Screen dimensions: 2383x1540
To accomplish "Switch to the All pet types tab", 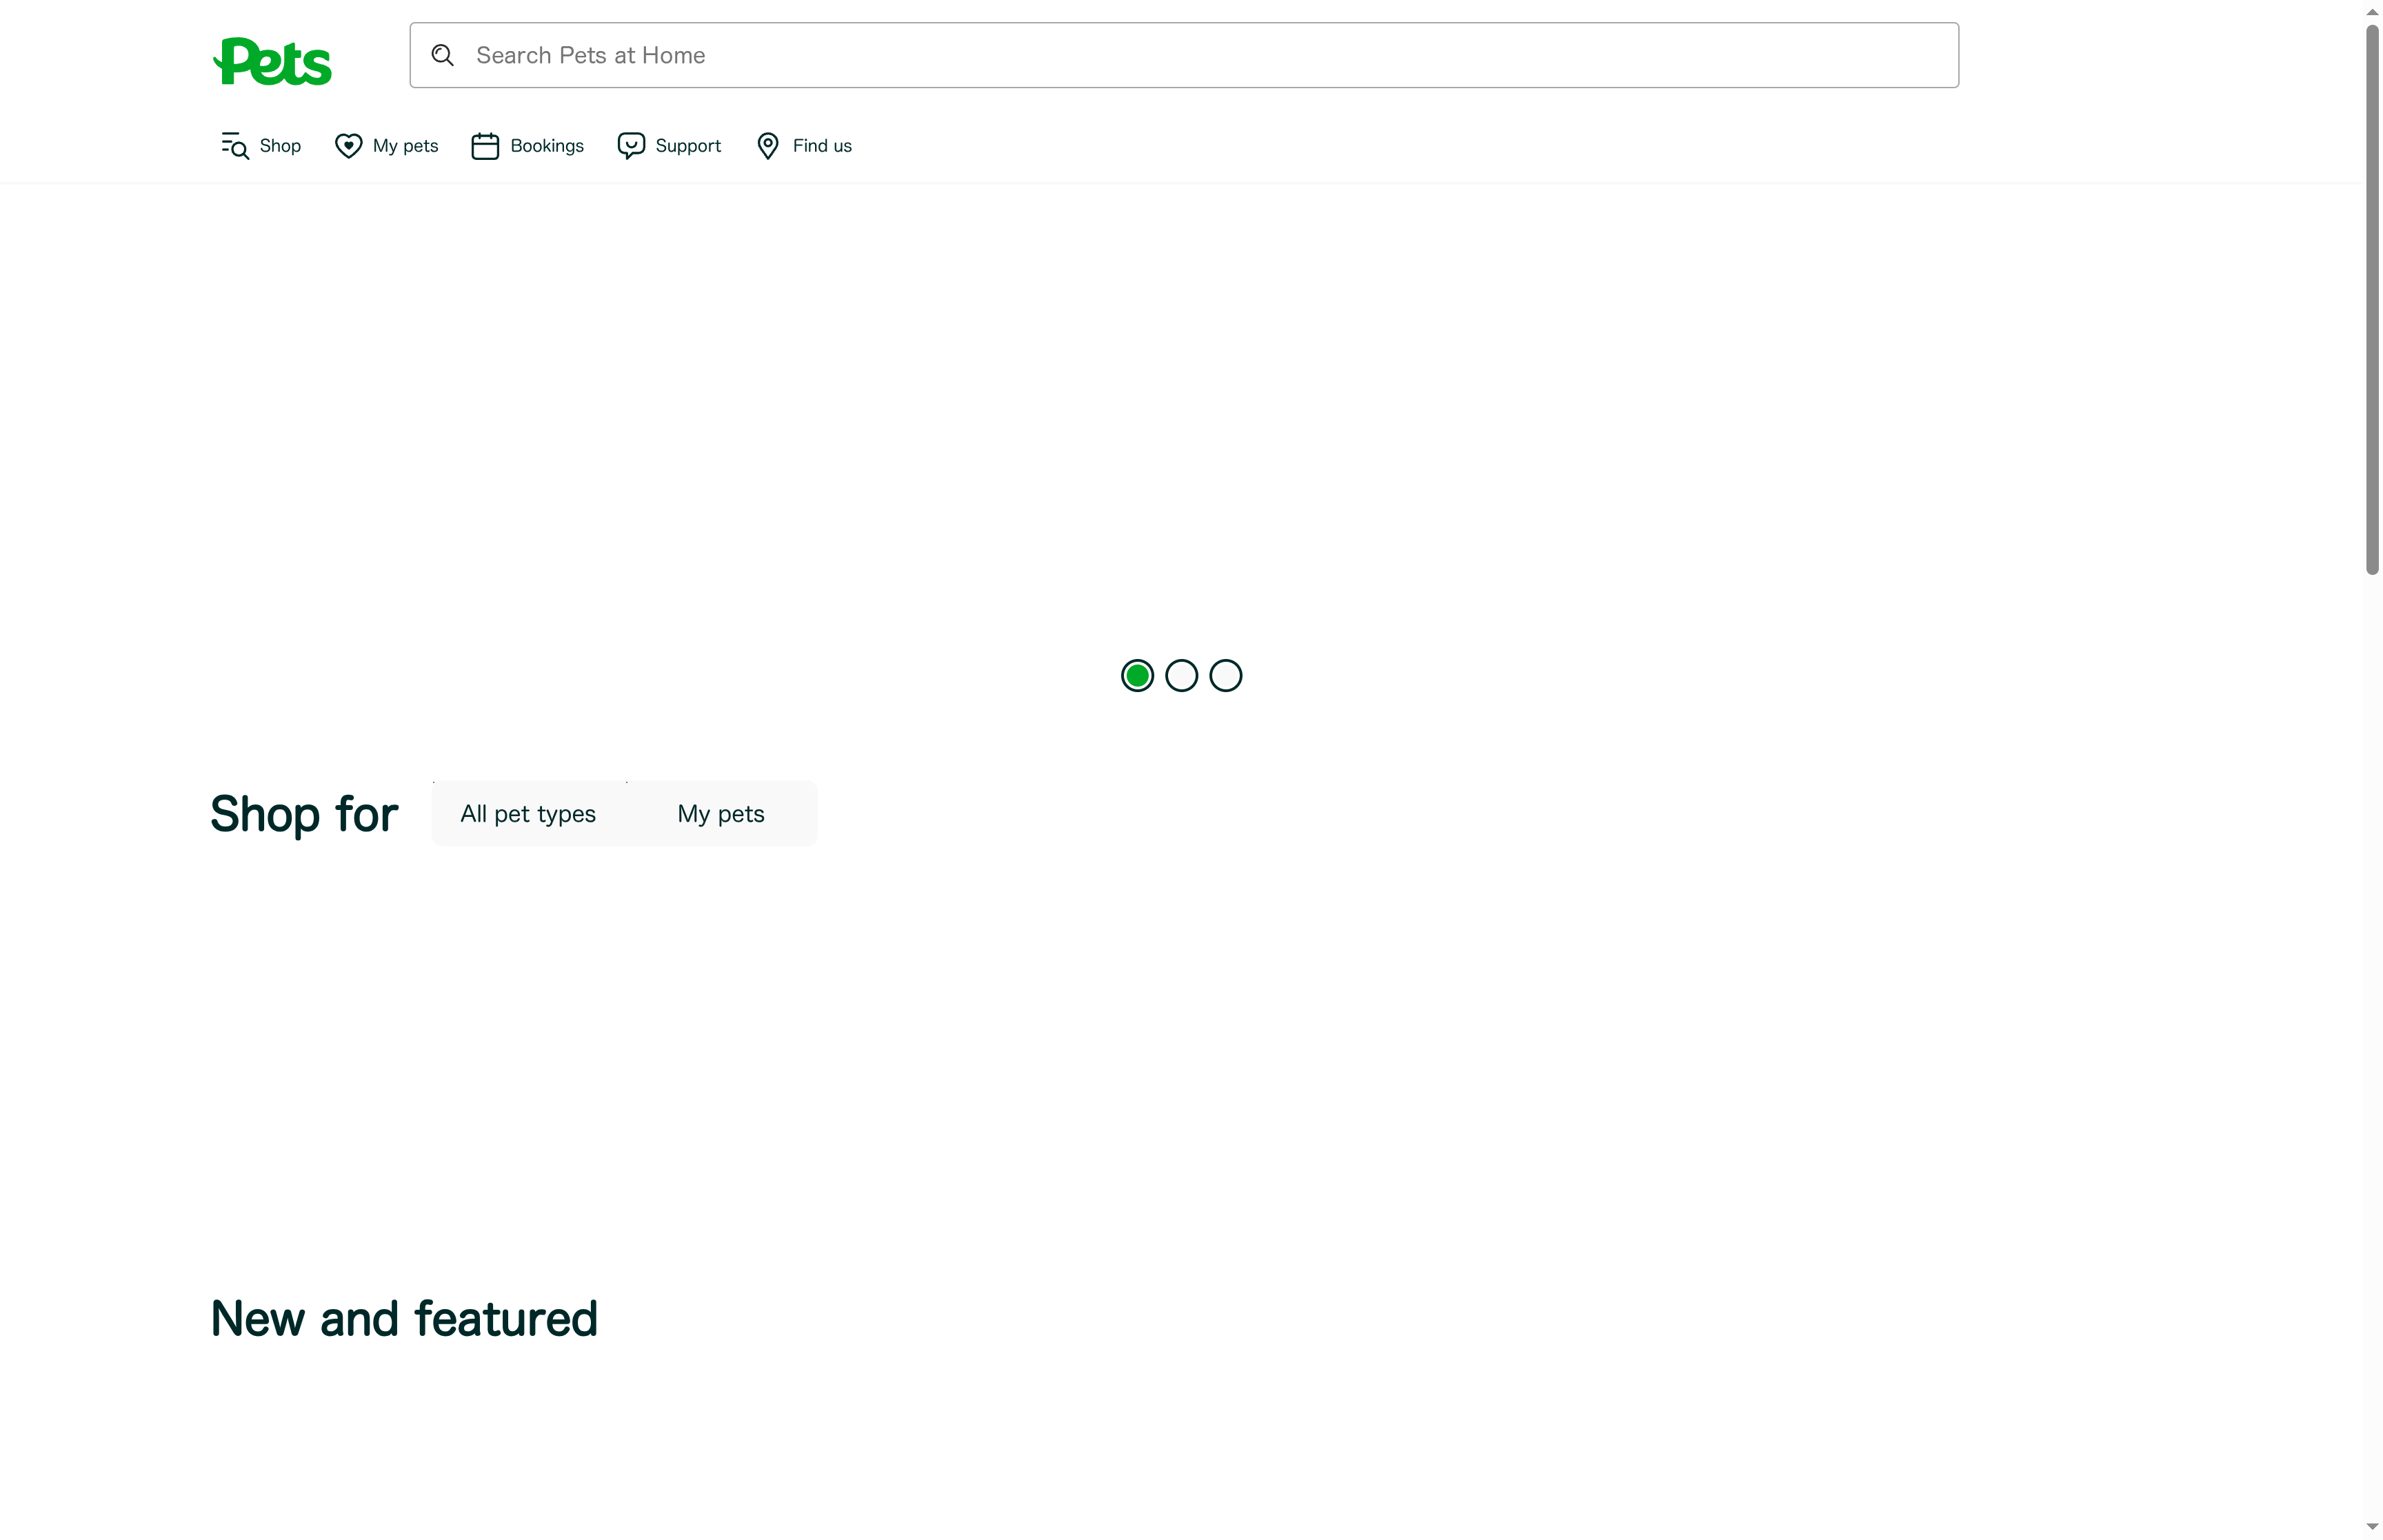I will pyautogui.click(x=528, y=813).
